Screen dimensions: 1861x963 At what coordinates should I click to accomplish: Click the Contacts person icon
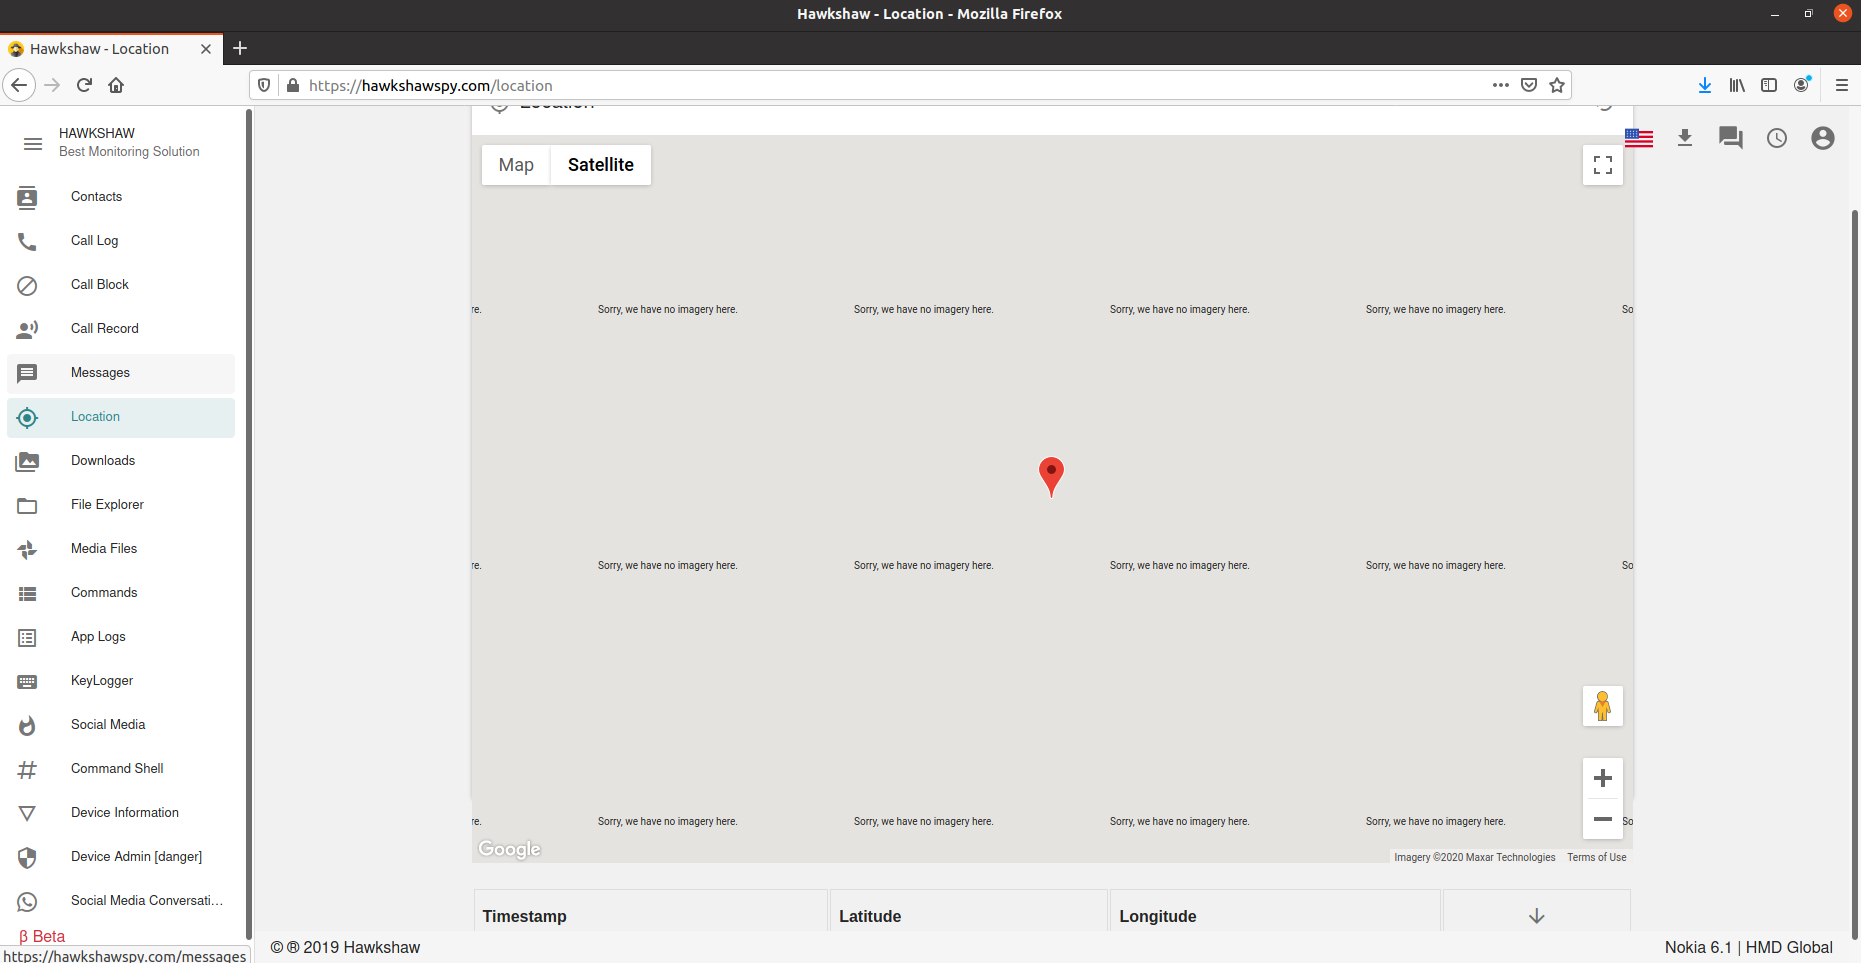pyautogui.click(x=27, y=198)
